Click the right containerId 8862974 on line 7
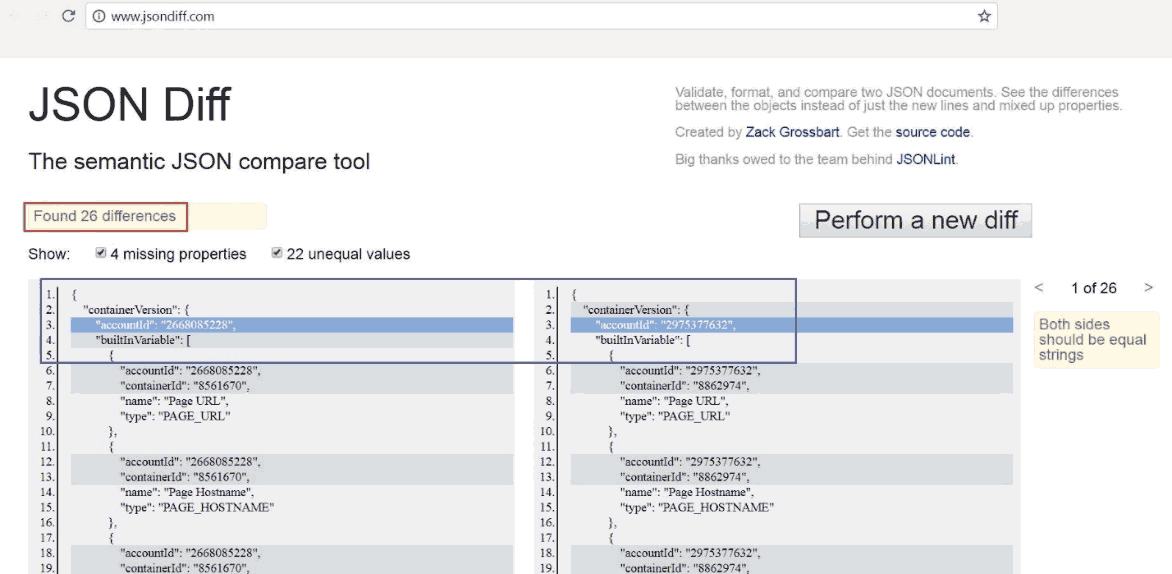 pyautogui.click(x=683, y=386)
